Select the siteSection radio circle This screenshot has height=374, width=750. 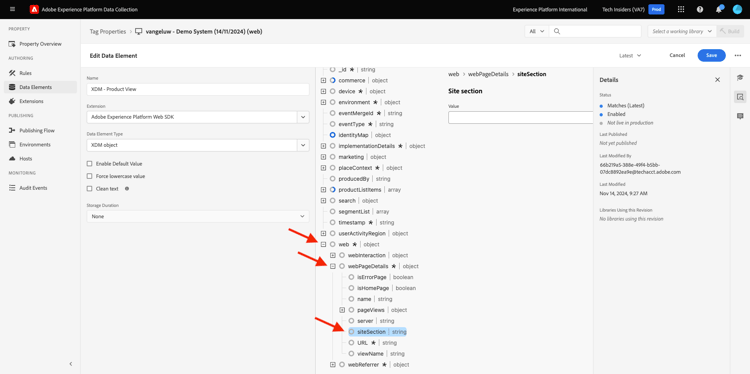point(352,331)
